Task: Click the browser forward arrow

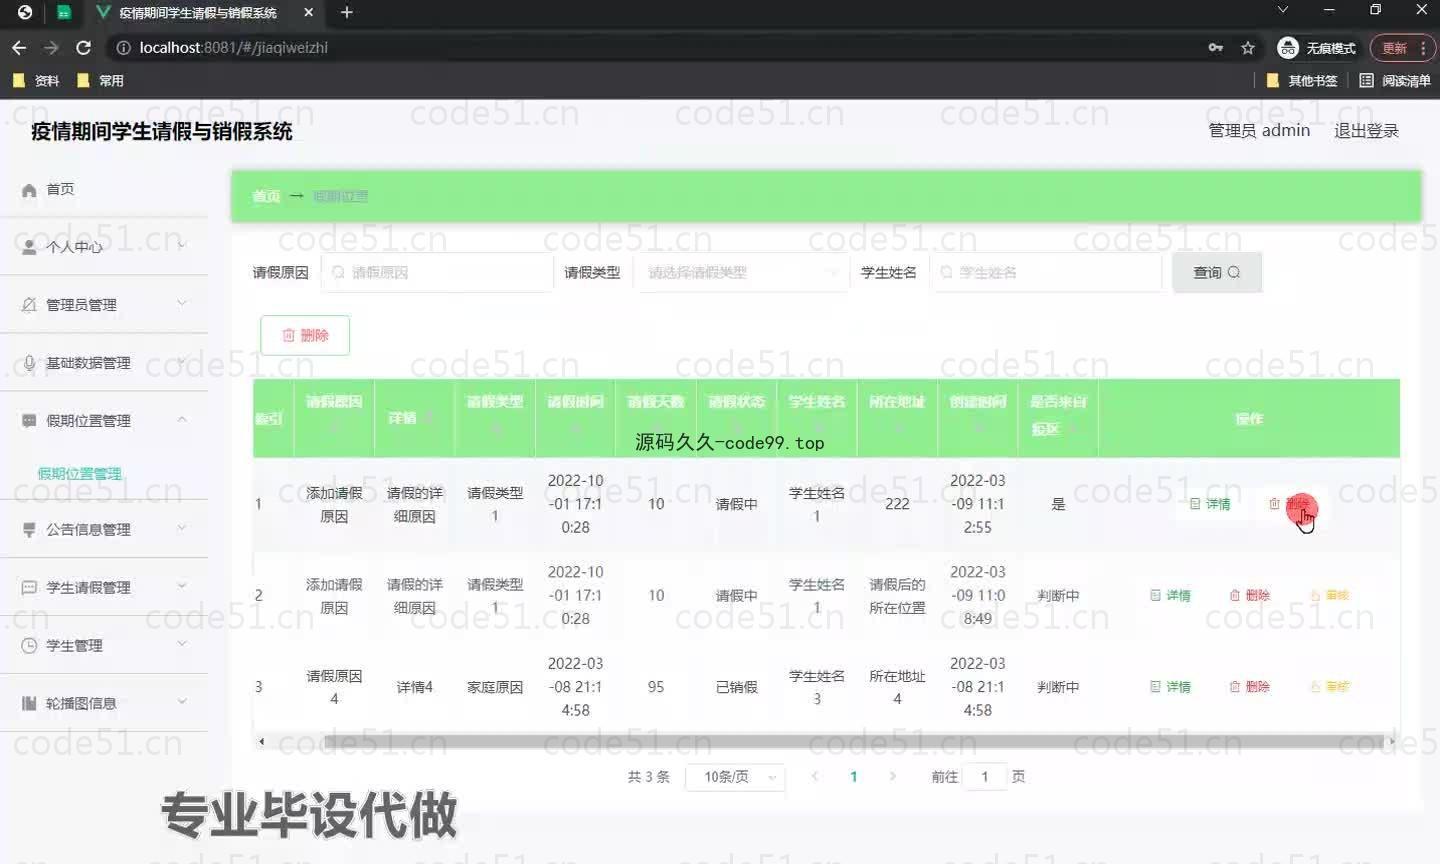Action: point(52,47)
